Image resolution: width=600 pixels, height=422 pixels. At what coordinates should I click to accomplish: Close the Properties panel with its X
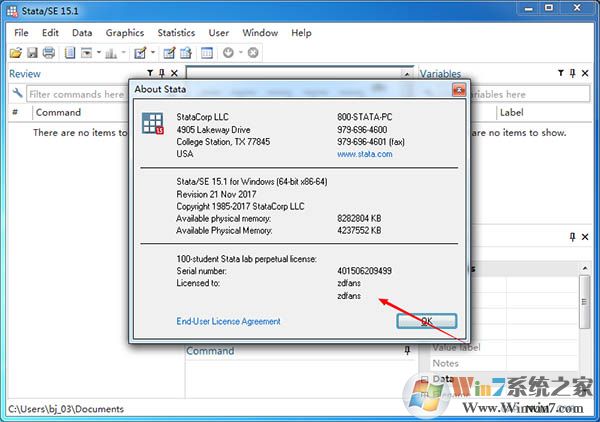tap(585, 237)
